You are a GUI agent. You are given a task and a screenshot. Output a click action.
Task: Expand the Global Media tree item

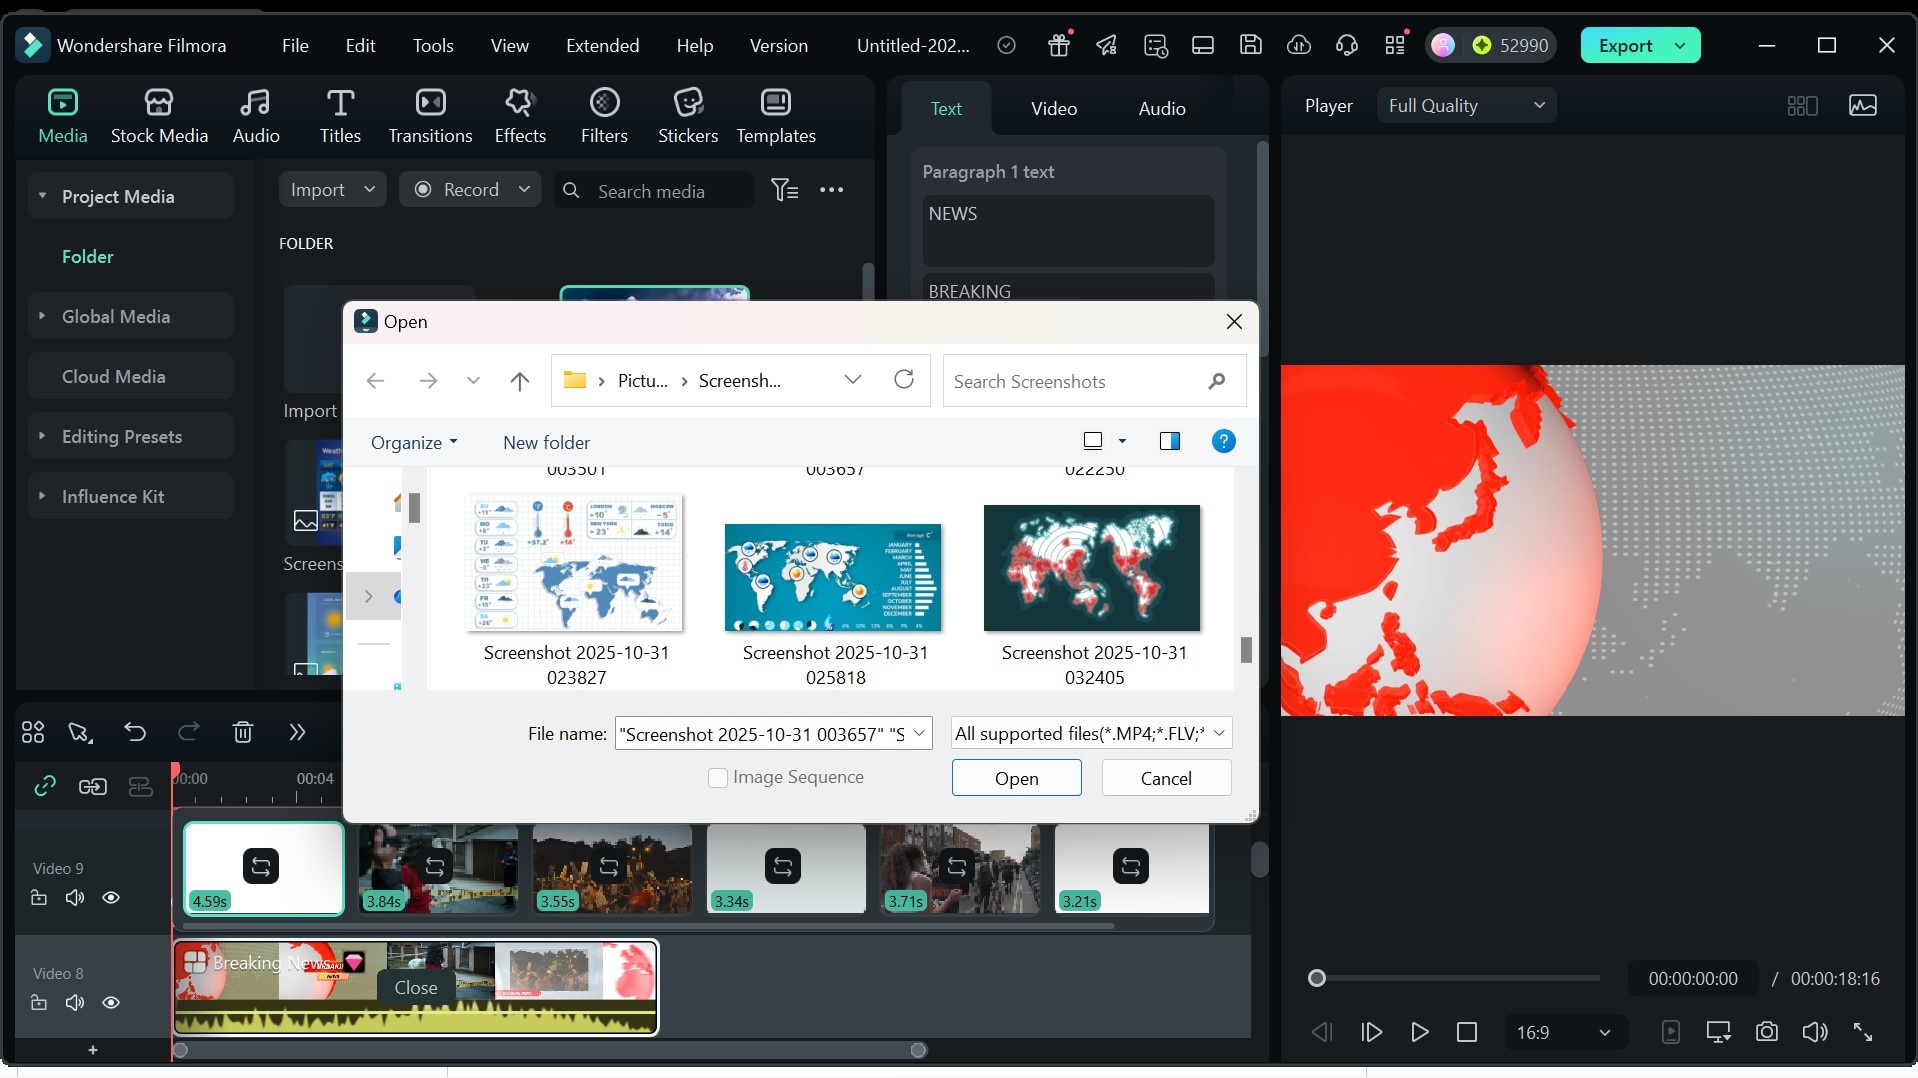[x=42, y=316]
